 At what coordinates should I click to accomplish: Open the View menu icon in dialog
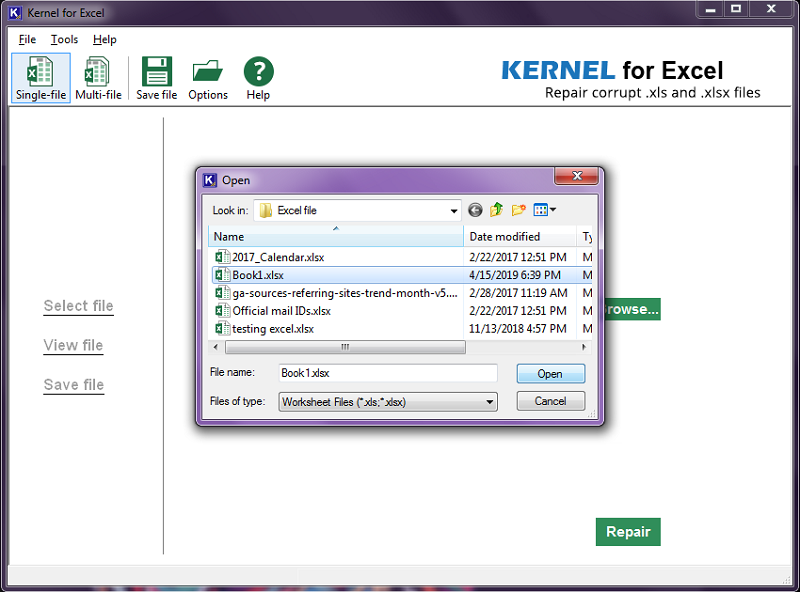[x=544, y=210]
